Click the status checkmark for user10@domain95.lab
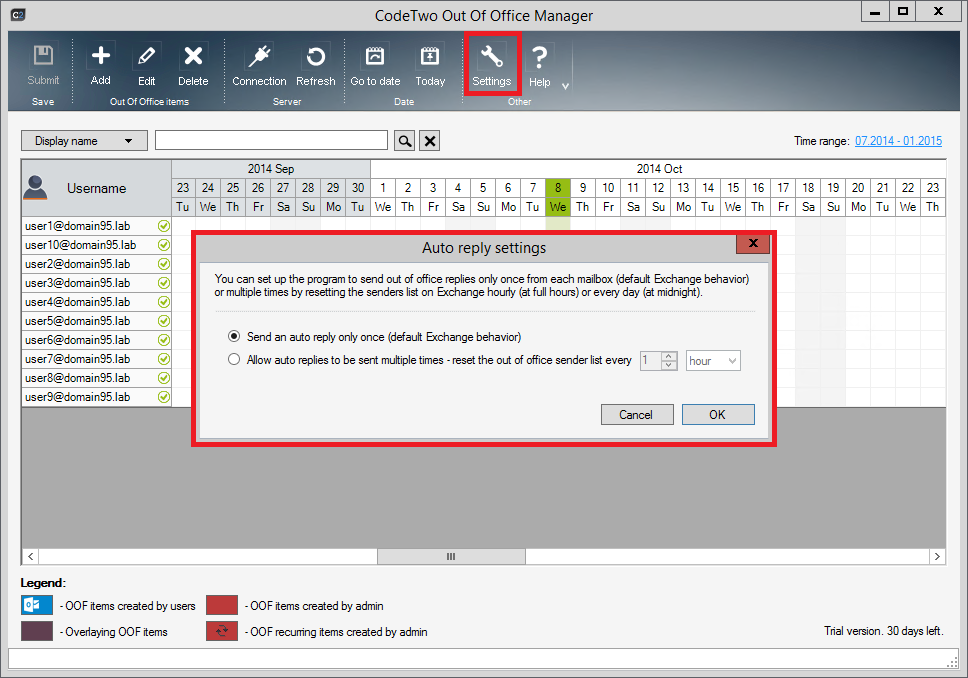 [x=164, y=245]
